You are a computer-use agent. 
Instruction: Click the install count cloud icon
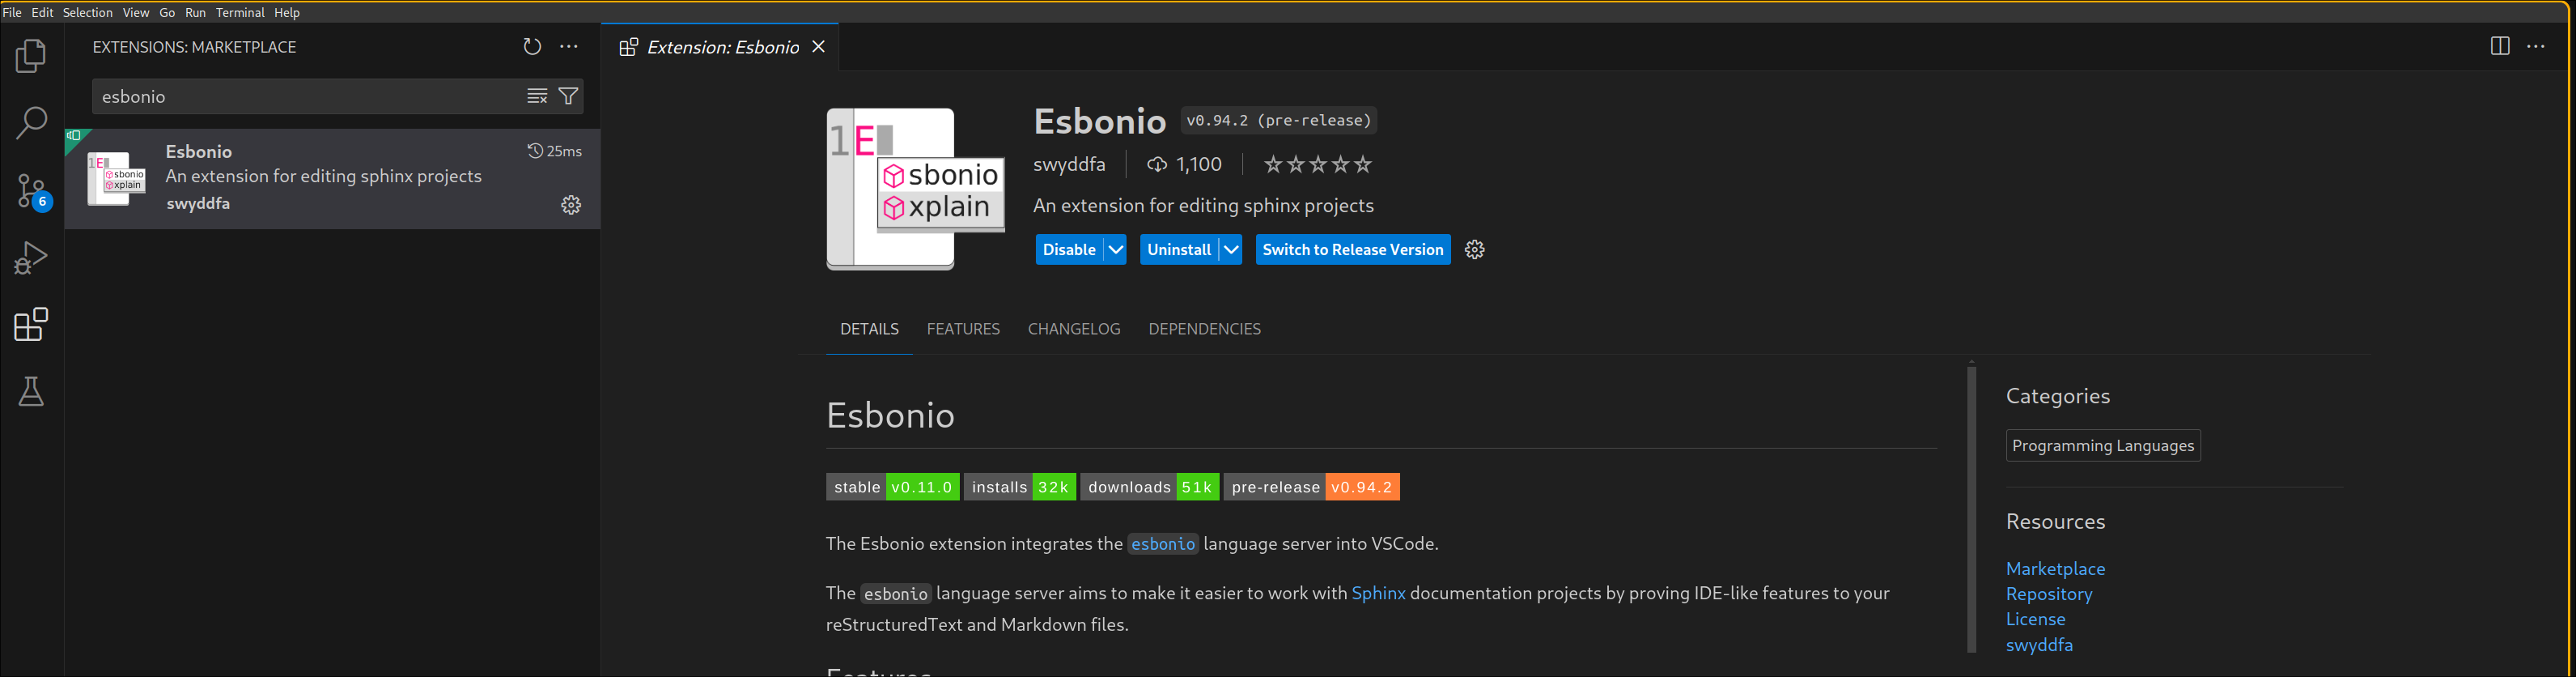(x=1157, y=164)
